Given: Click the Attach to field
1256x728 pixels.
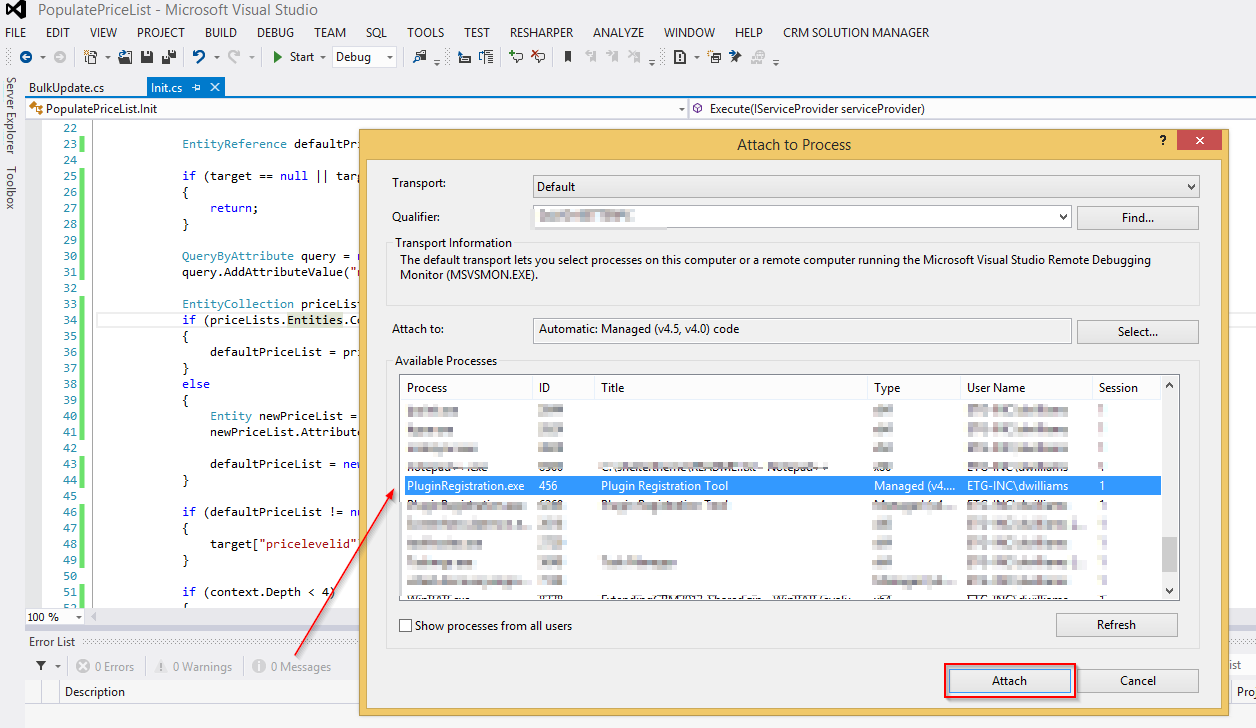Looking at the screenshot, I should (x=802, y=329).
